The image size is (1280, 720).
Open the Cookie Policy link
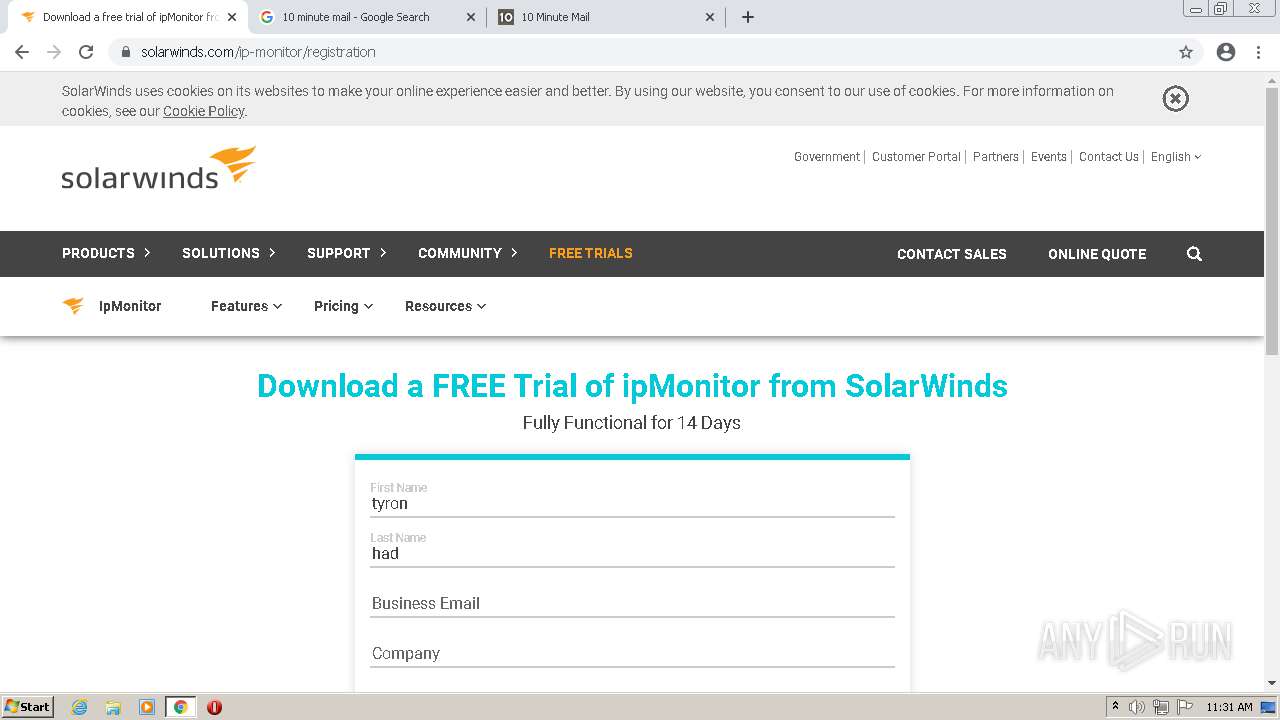click(204, 111)
